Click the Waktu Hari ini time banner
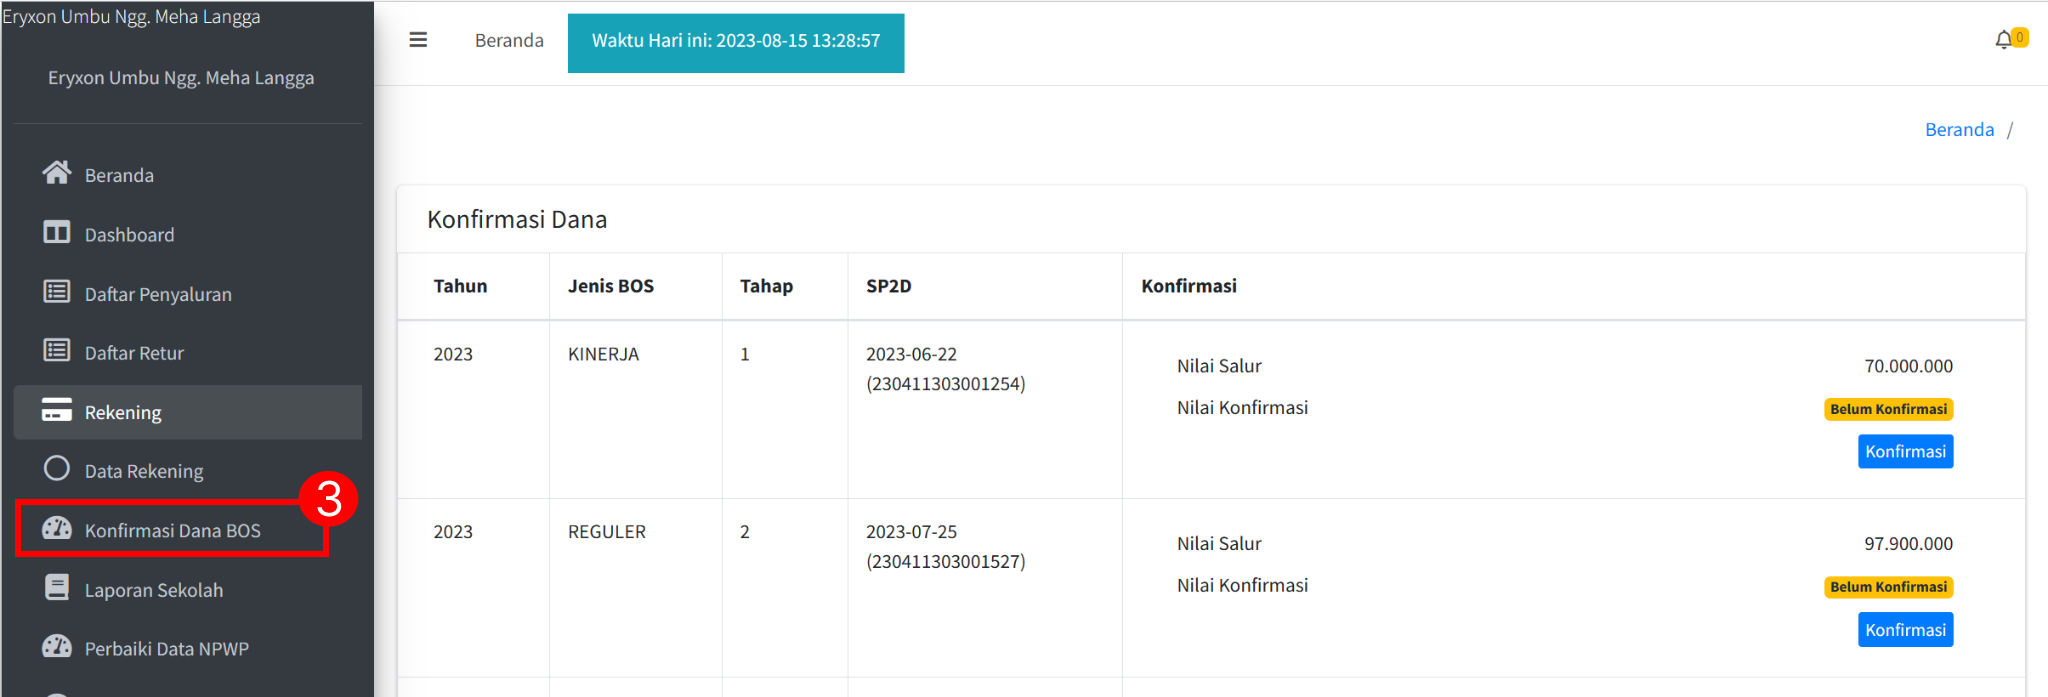The height and width of the screenshot is (697, 2048). point(736,43)
